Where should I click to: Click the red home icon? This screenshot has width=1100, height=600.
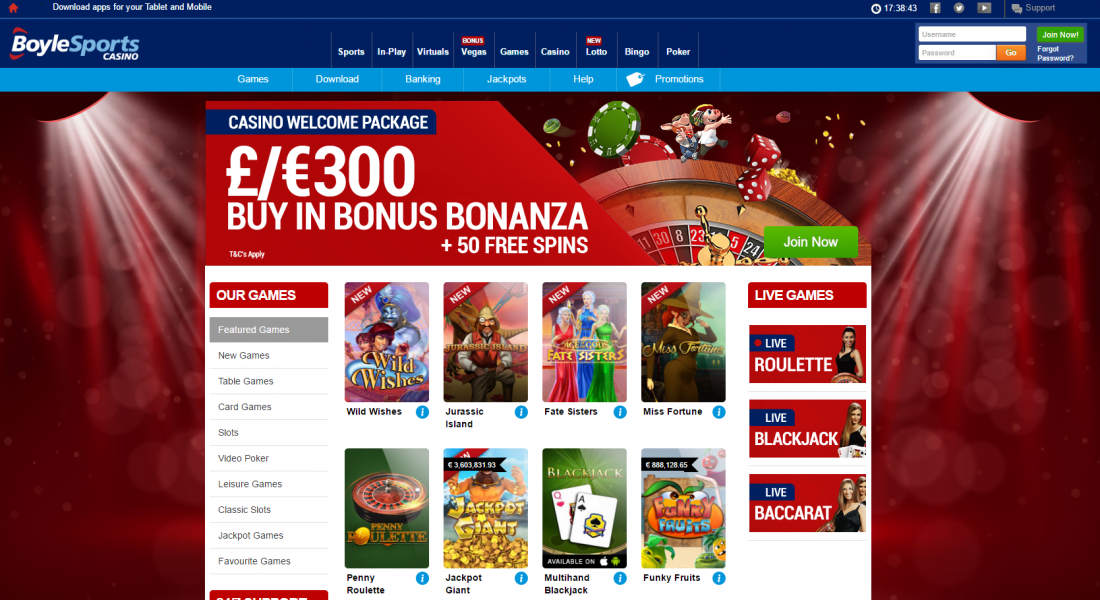click(x=13, y=8)
